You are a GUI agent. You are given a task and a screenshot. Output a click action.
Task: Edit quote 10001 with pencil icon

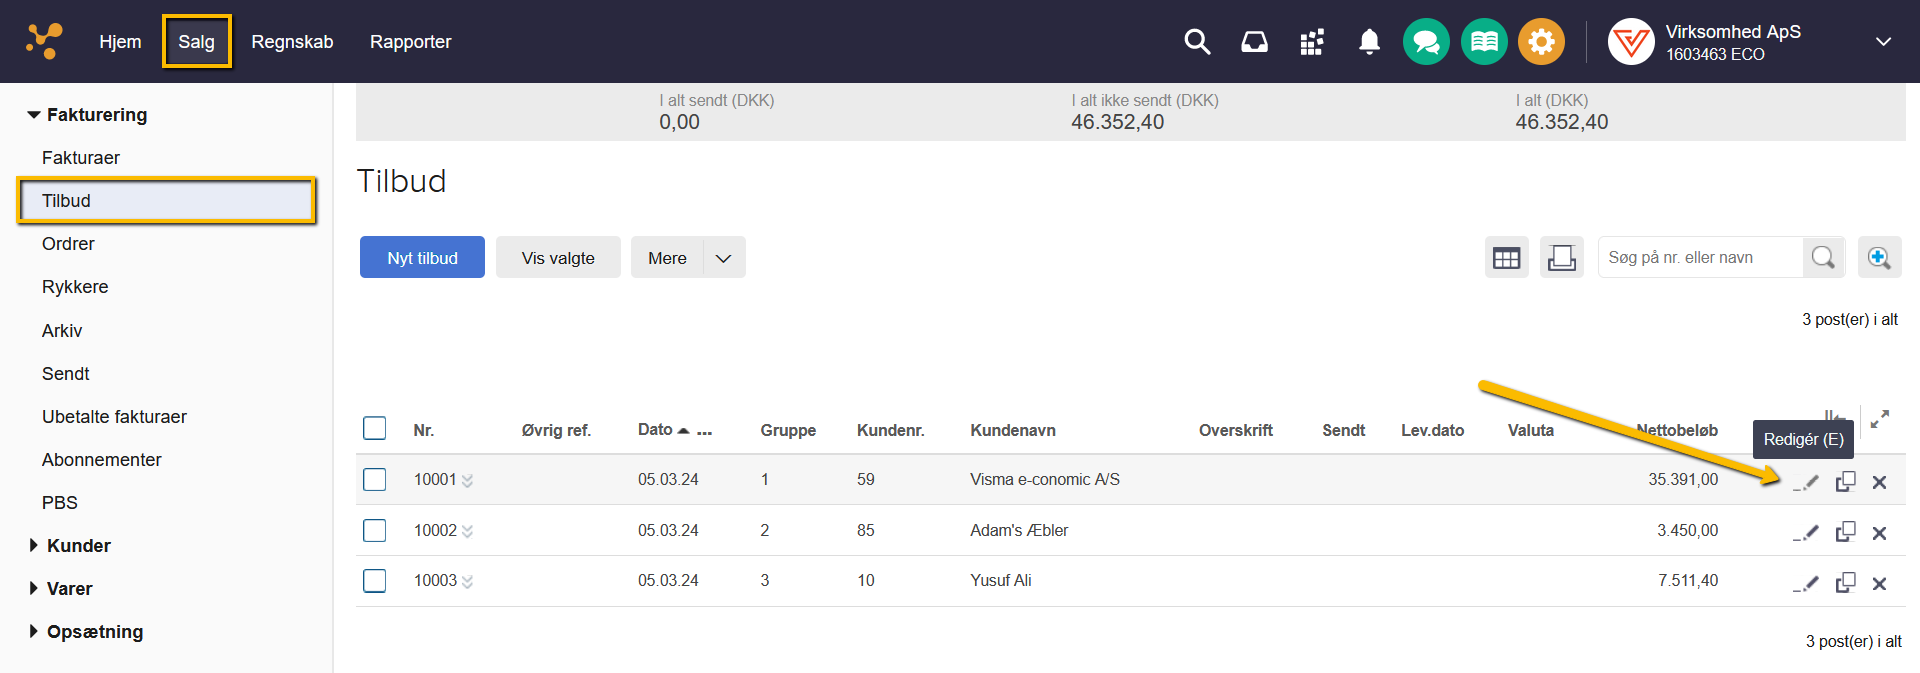pyautogui.click(x=1808, y=482)
